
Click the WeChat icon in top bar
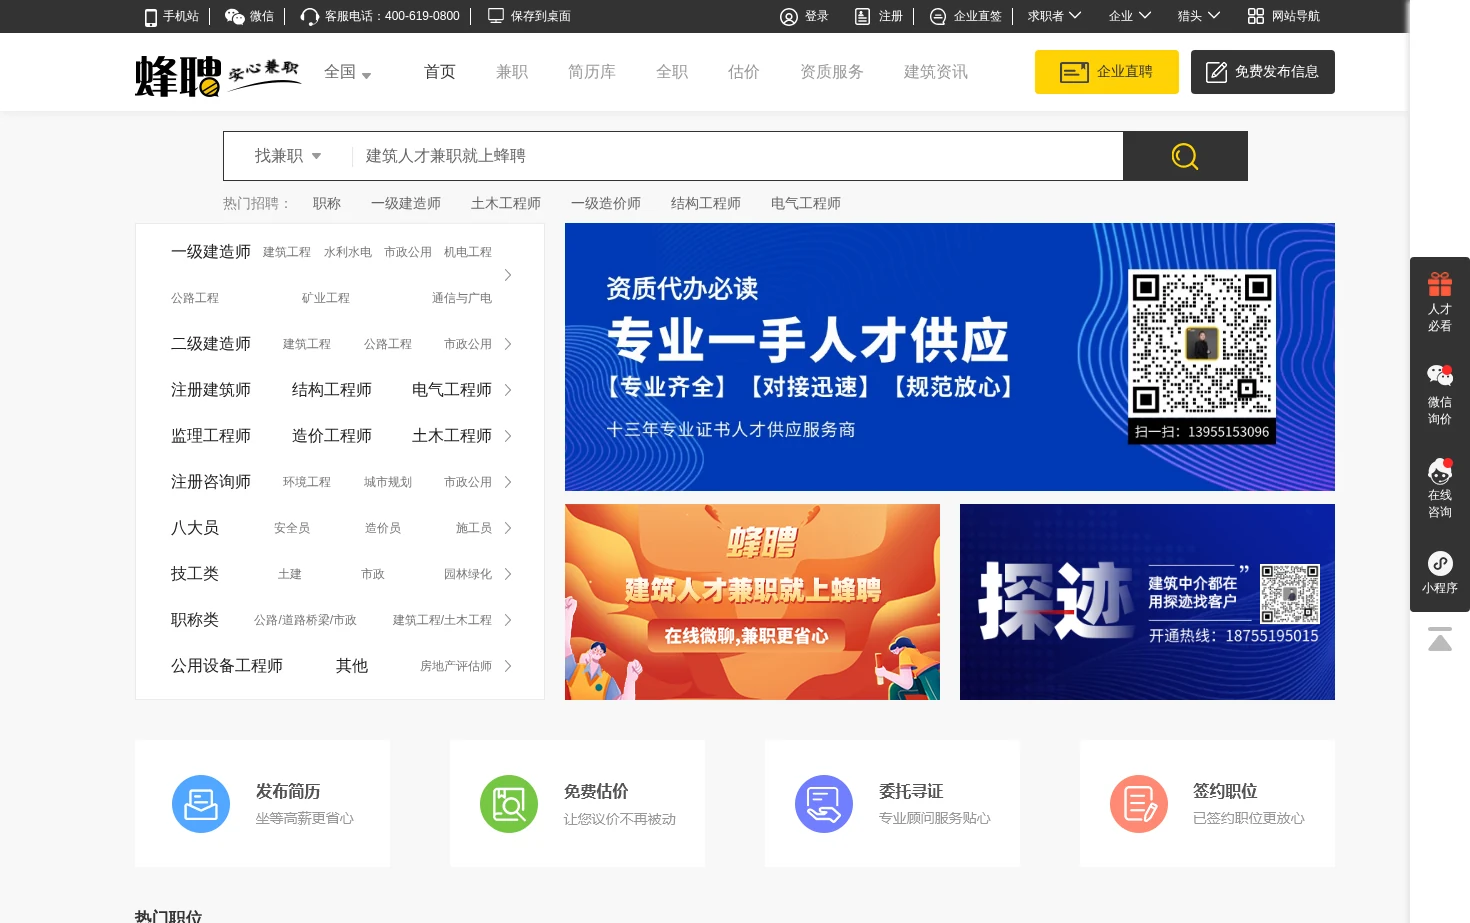coord(235,16)
